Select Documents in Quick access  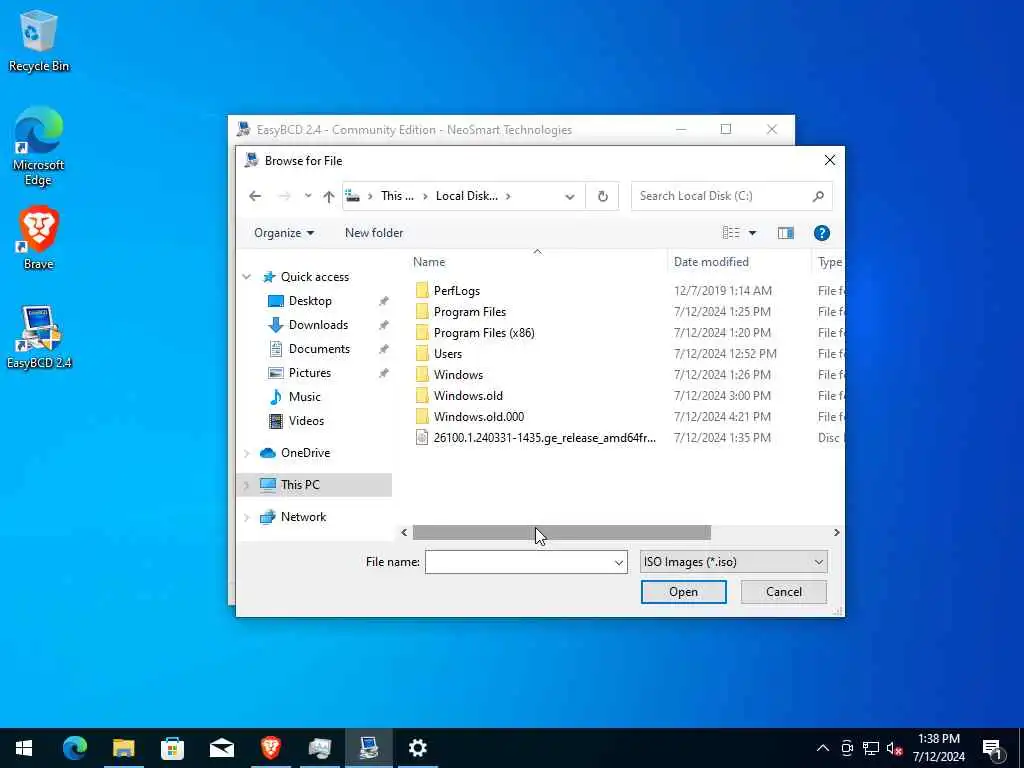click(x=319, y=349)
